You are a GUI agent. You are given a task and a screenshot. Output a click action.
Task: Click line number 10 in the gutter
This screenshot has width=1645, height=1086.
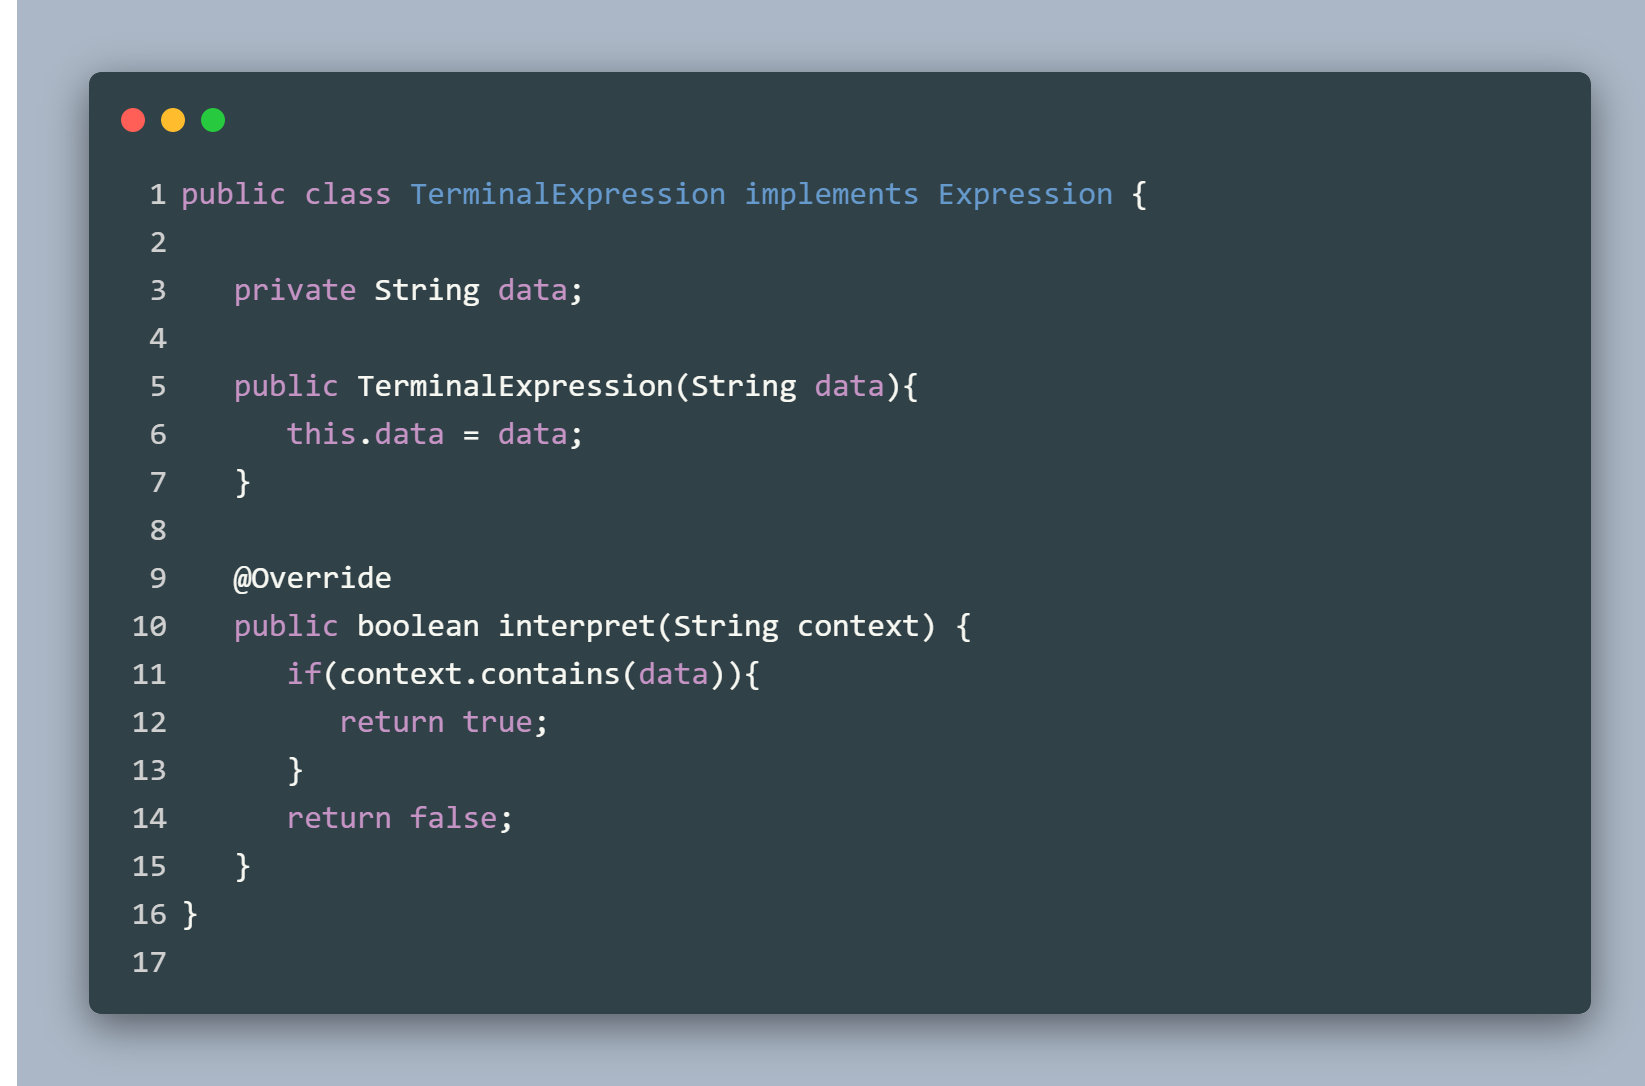149,626
